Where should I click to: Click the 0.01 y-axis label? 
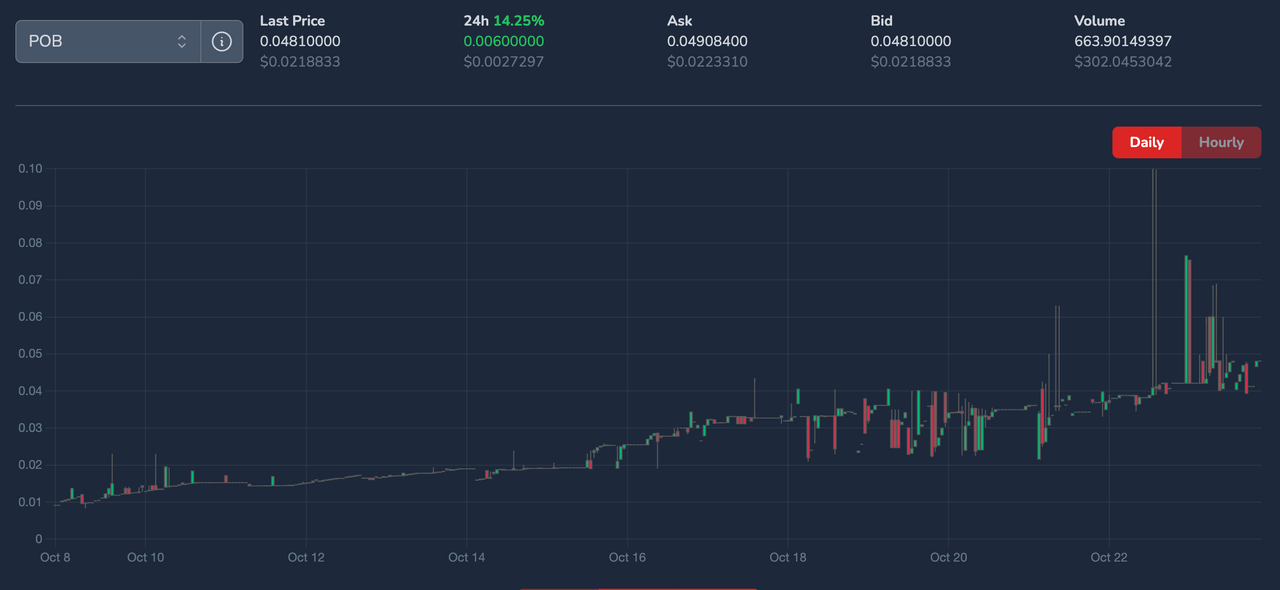(x=30, y=502)
